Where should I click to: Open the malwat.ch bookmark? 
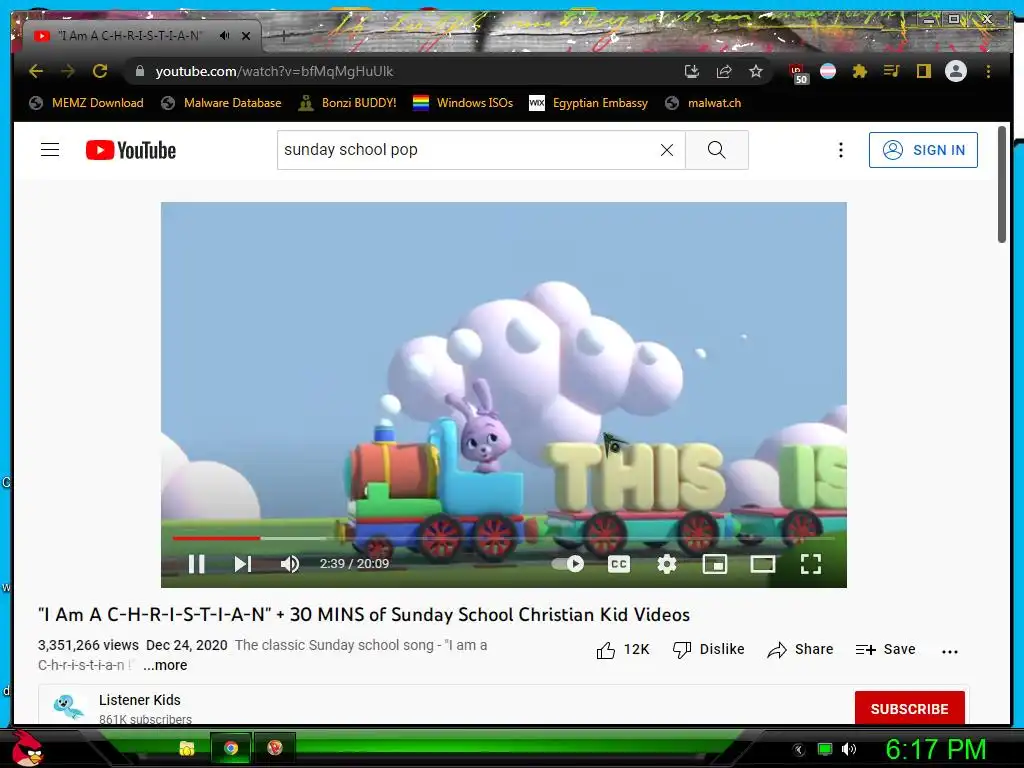tap(703, 103)
